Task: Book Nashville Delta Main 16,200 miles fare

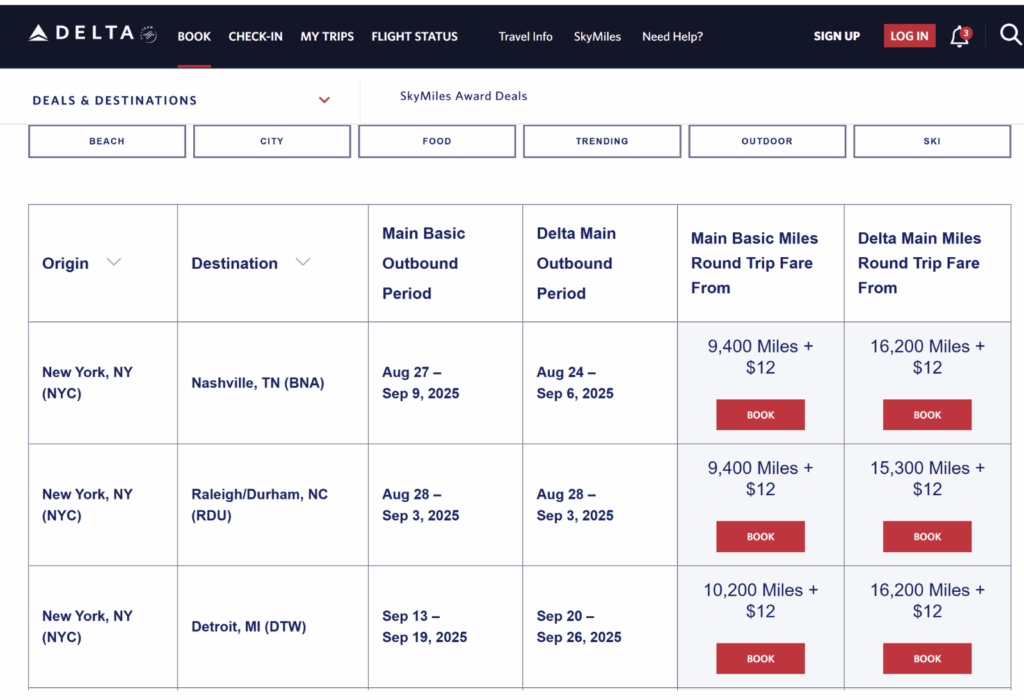Action: (x=927, y=415)
